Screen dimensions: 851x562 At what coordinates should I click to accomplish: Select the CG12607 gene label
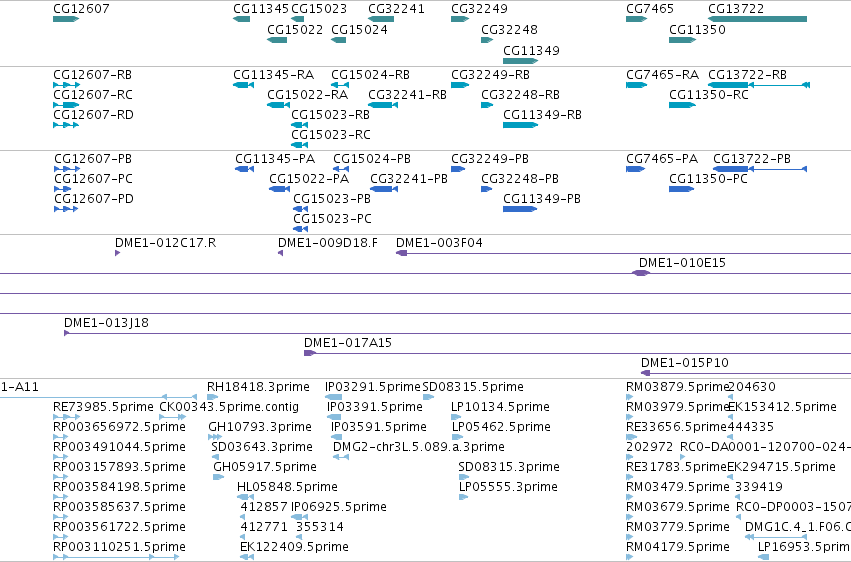[x=81, y=9]
